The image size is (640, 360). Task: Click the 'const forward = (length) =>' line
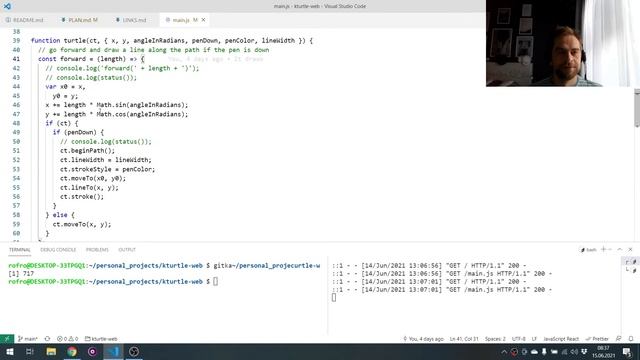tap(91, 59)
